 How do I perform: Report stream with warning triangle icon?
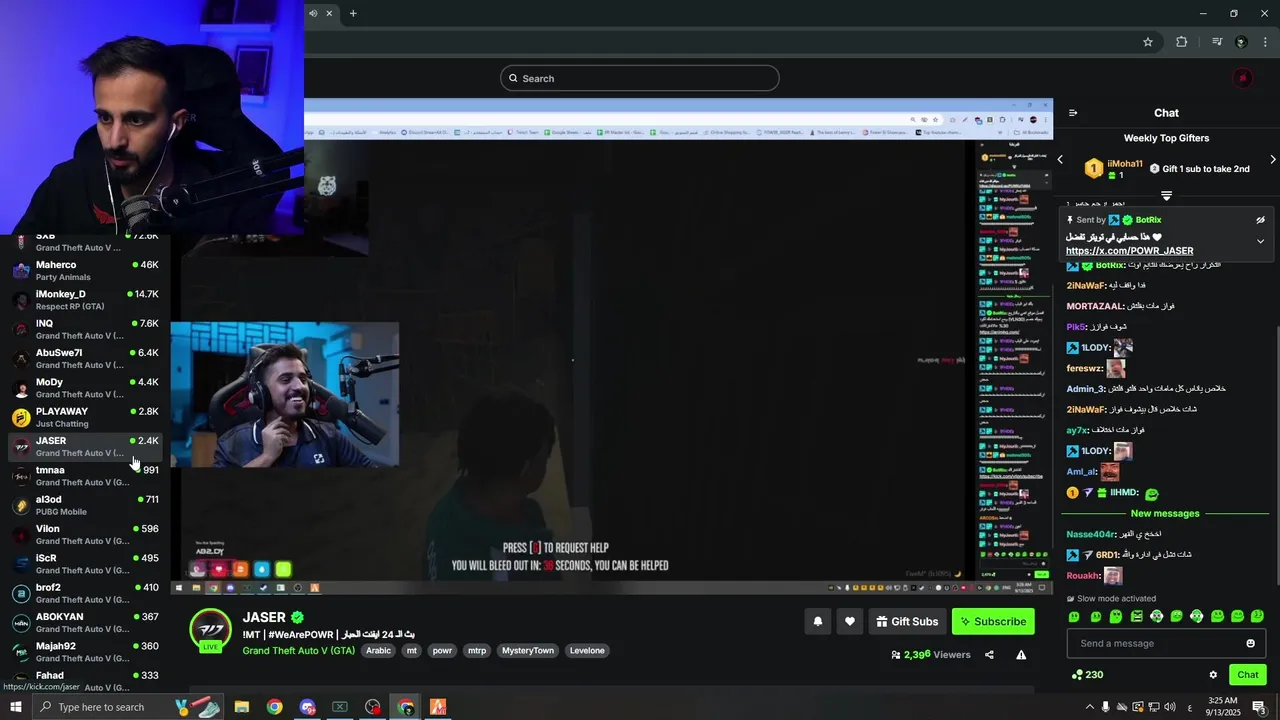click(x=1021, y=655)
